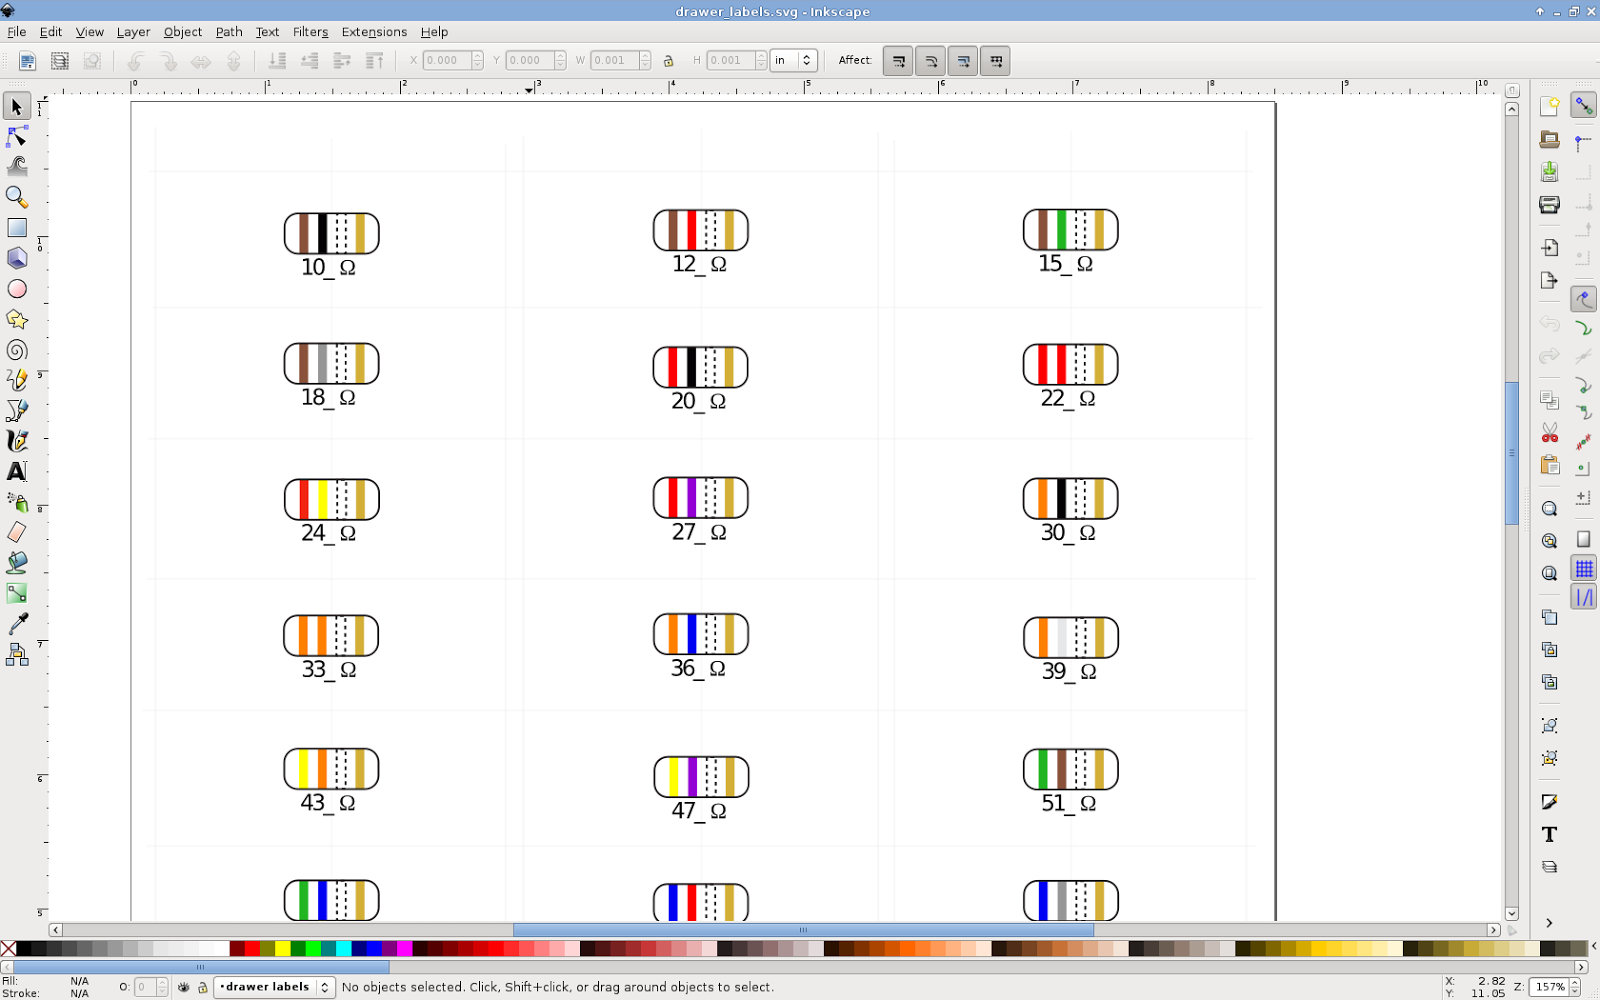This screenshot has width=1600, height=1000.
Task: Choose the Star and polygon tool
Action: [17, 319]
